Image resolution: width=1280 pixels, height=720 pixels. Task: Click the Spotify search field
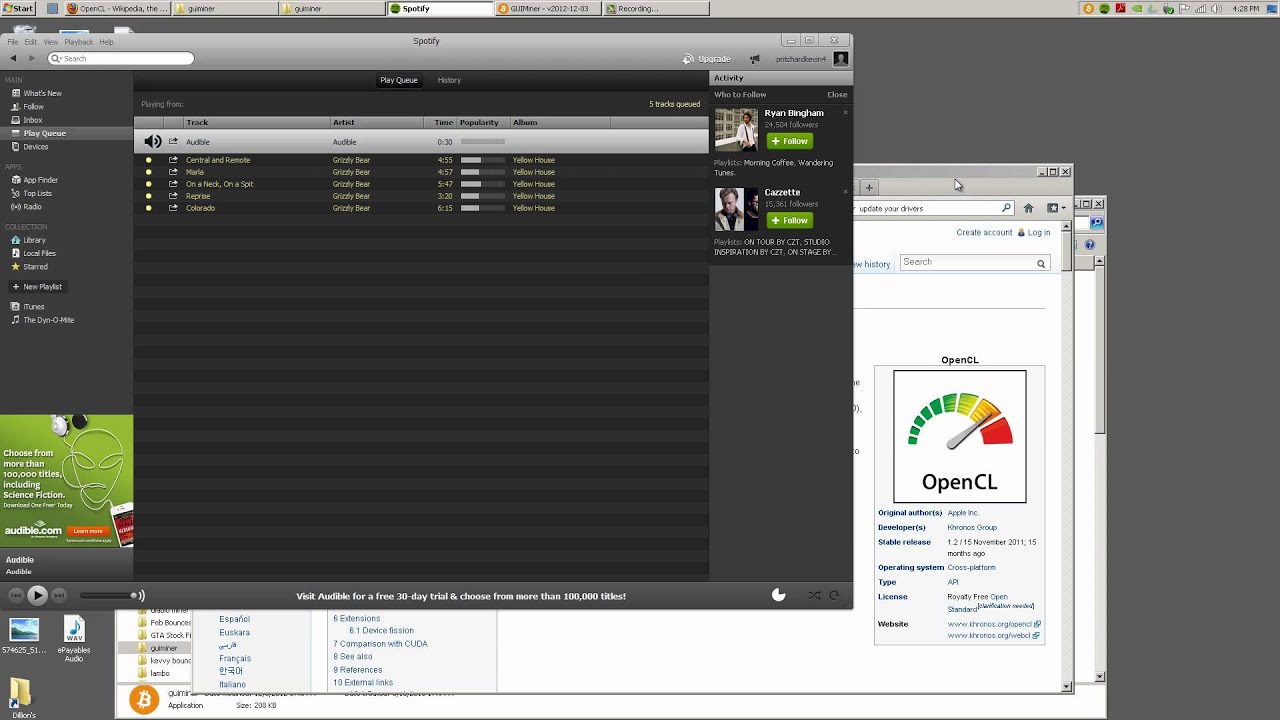click(x=120, y=58)
